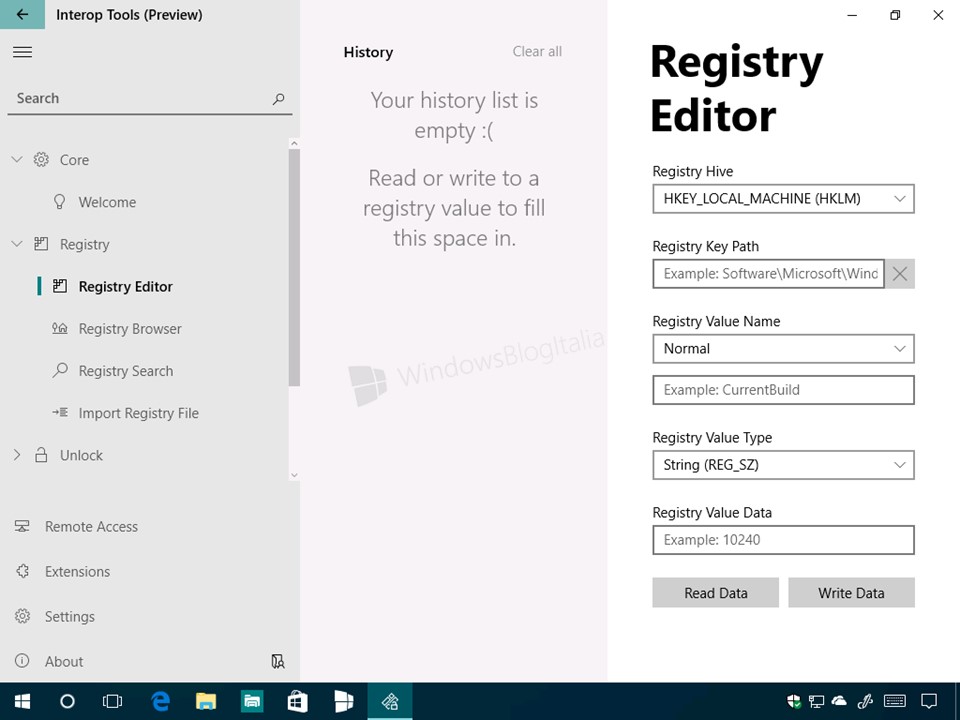Open Import Registry File page
This screenshot has height=720, width=960.
[138, 413]
